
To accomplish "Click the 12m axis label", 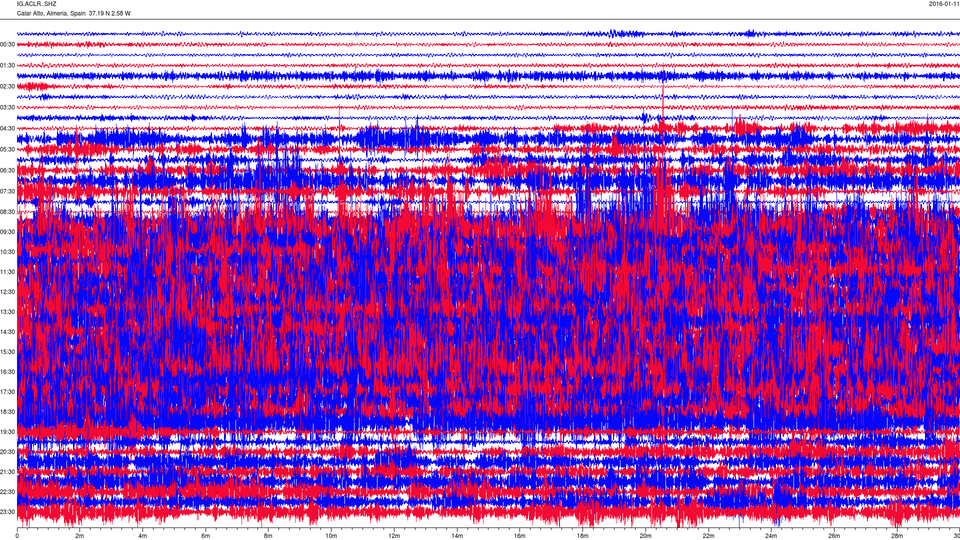I will click(x=394, y=536).
